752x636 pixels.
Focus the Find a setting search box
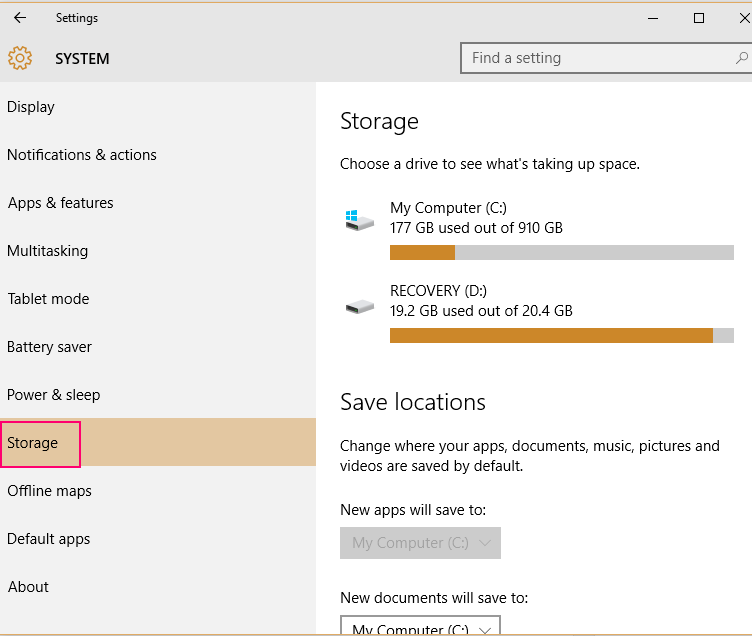[606, 58]
